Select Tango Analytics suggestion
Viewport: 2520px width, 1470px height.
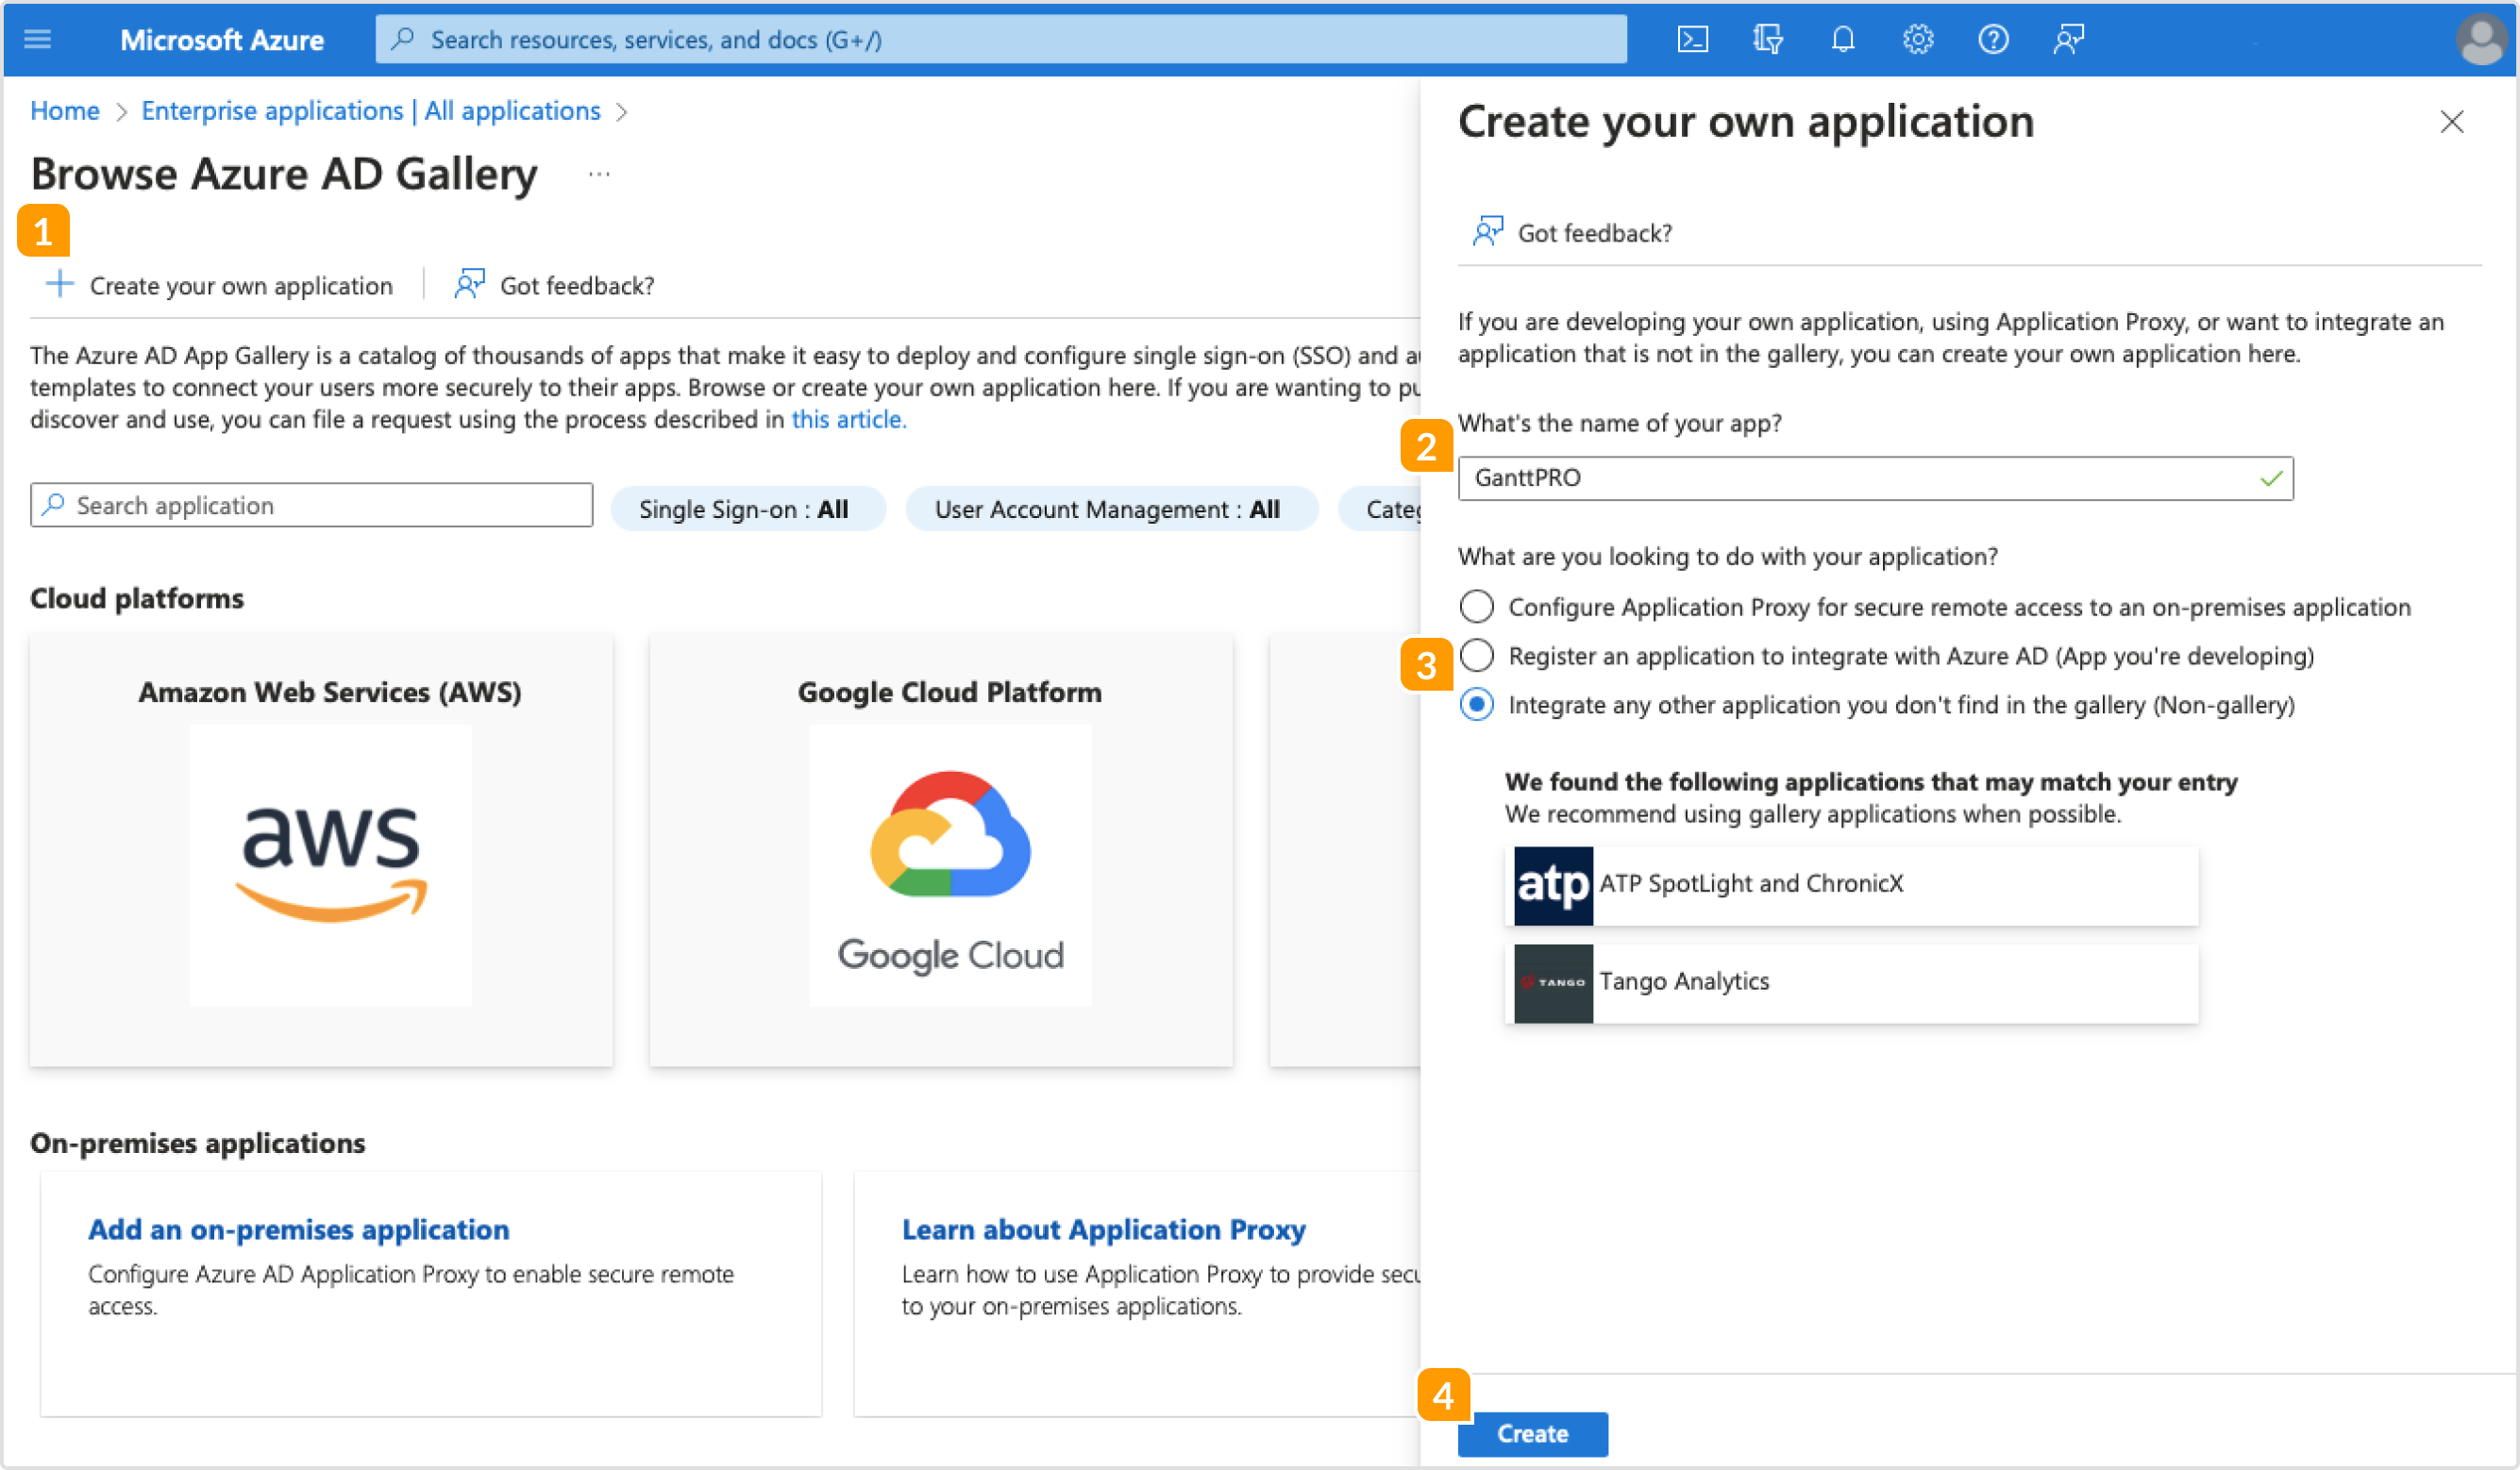click(1851, 983)
